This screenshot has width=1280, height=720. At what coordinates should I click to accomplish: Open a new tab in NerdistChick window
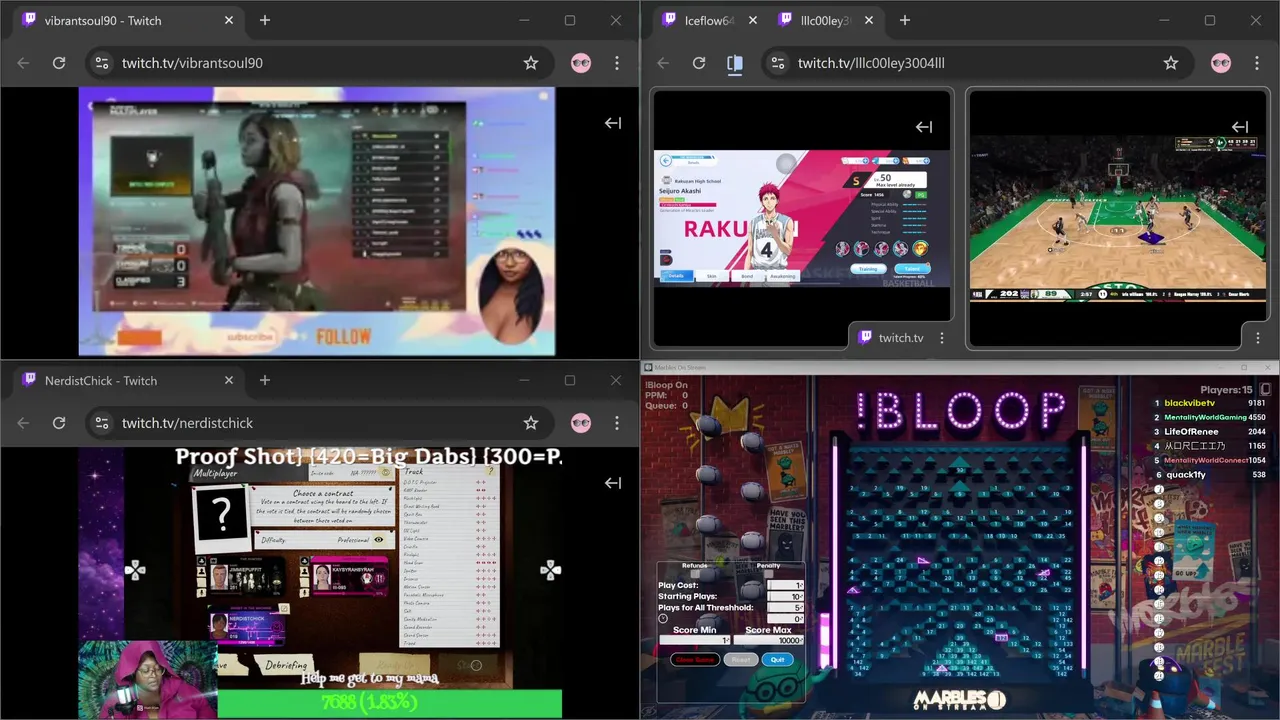click(x=265, y=380)
